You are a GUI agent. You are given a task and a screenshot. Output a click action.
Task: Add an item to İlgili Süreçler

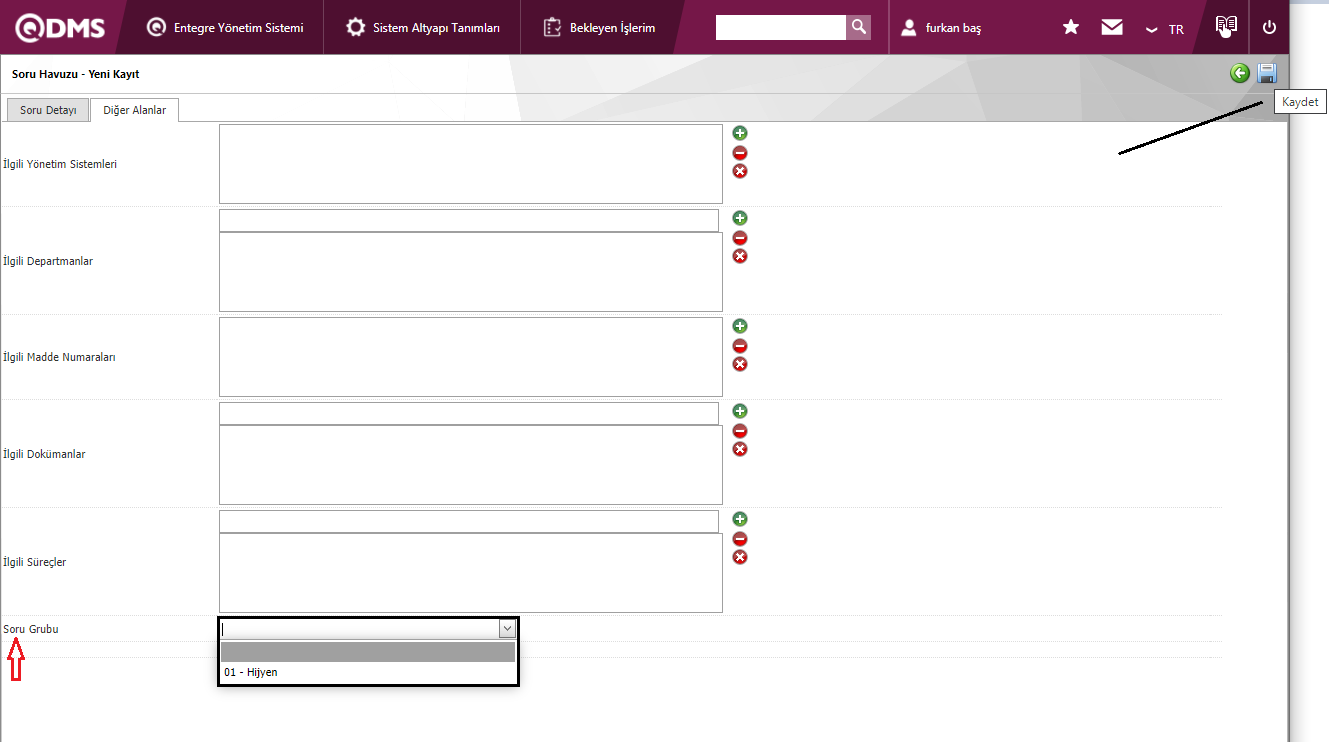[x=740, y=519]
